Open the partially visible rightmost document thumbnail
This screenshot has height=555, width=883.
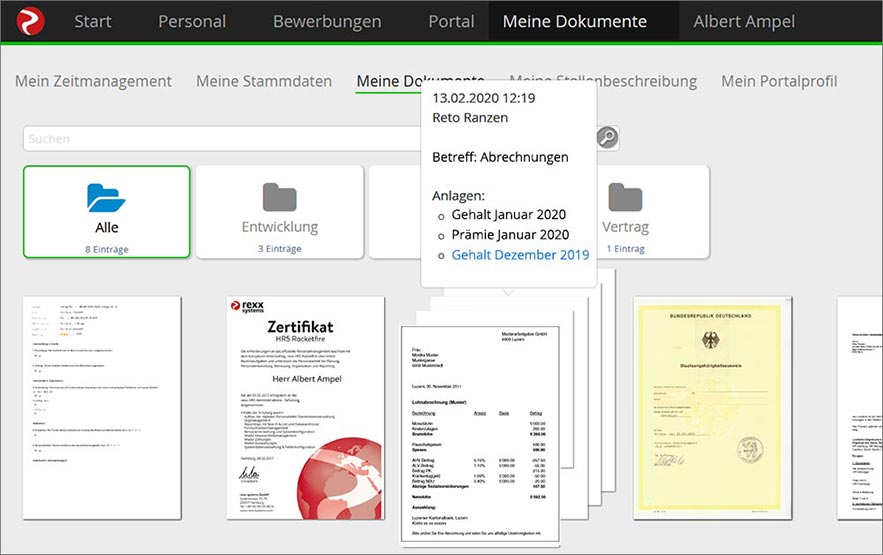click(x=859, y=408)
